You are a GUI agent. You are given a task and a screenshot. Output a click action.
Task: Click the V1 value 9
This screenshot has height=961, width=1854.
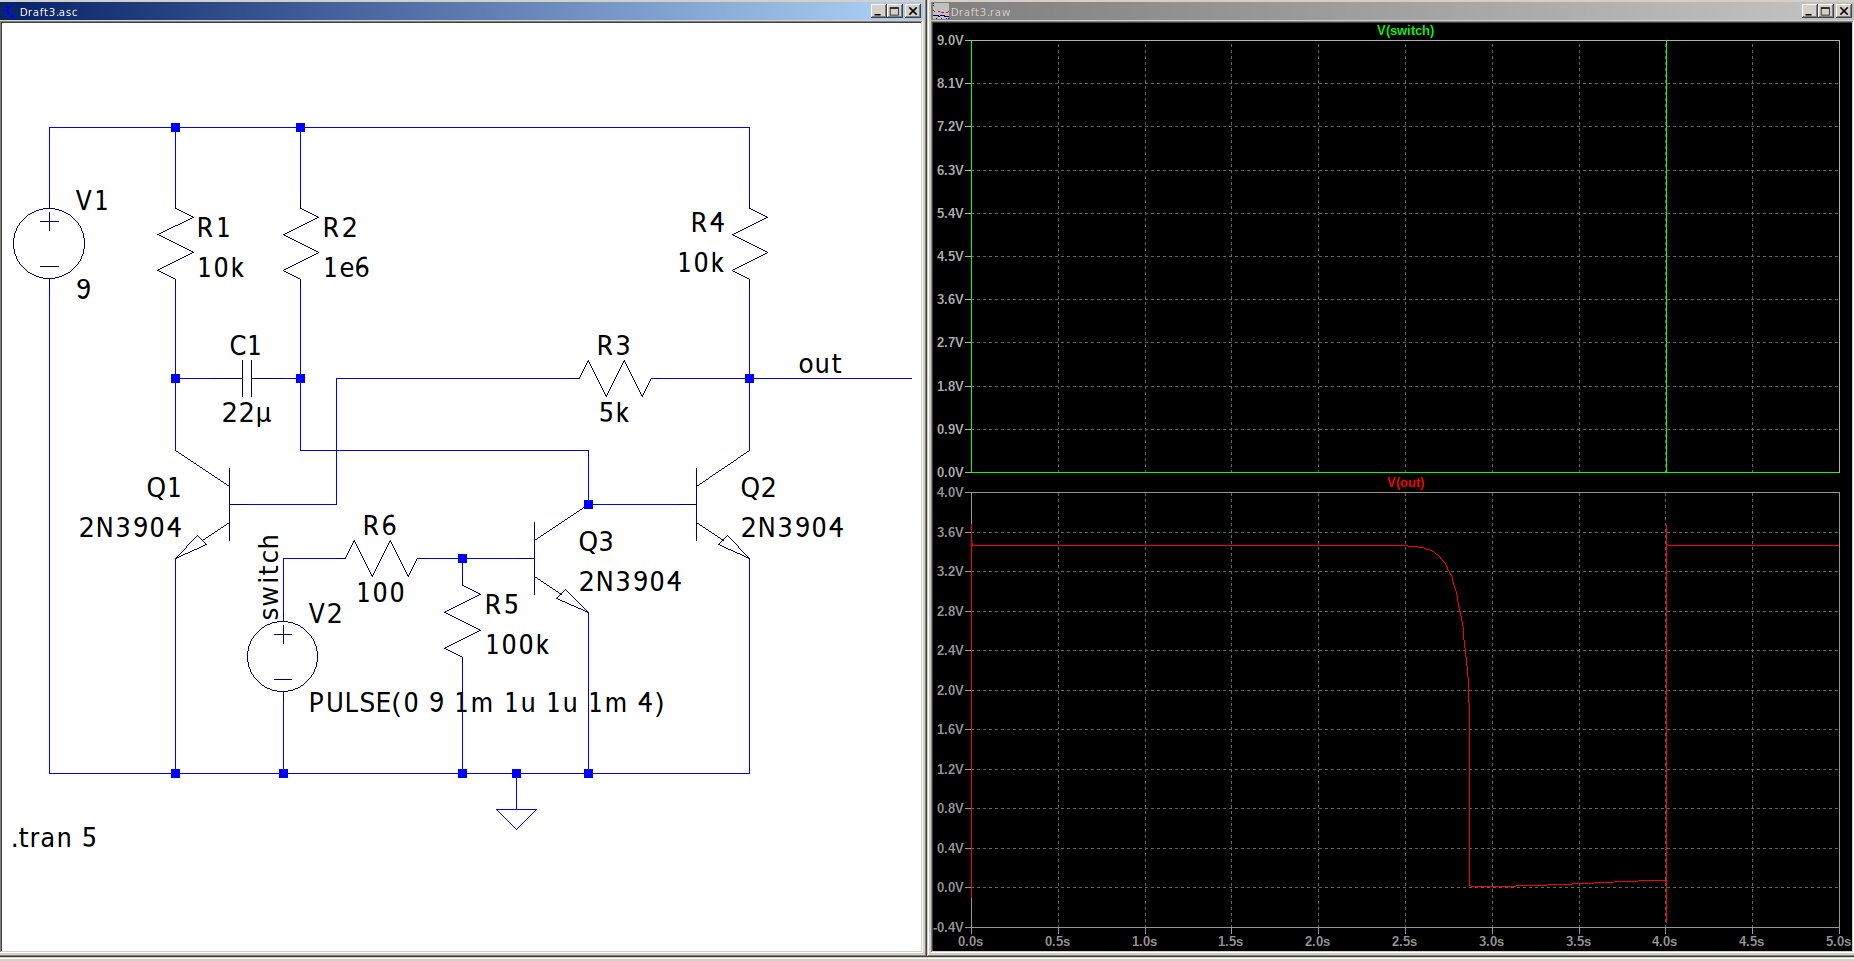coord(84,290)
